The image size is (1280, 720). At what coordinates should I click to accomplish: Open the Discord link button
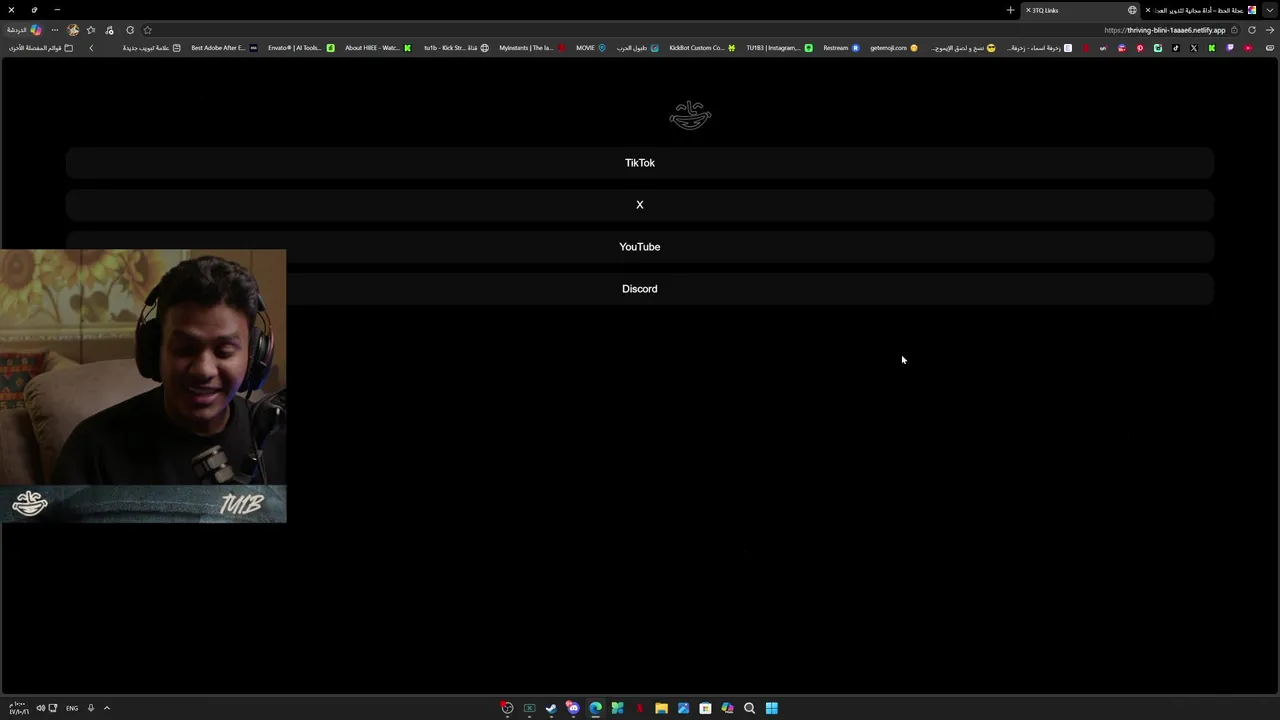640,289
